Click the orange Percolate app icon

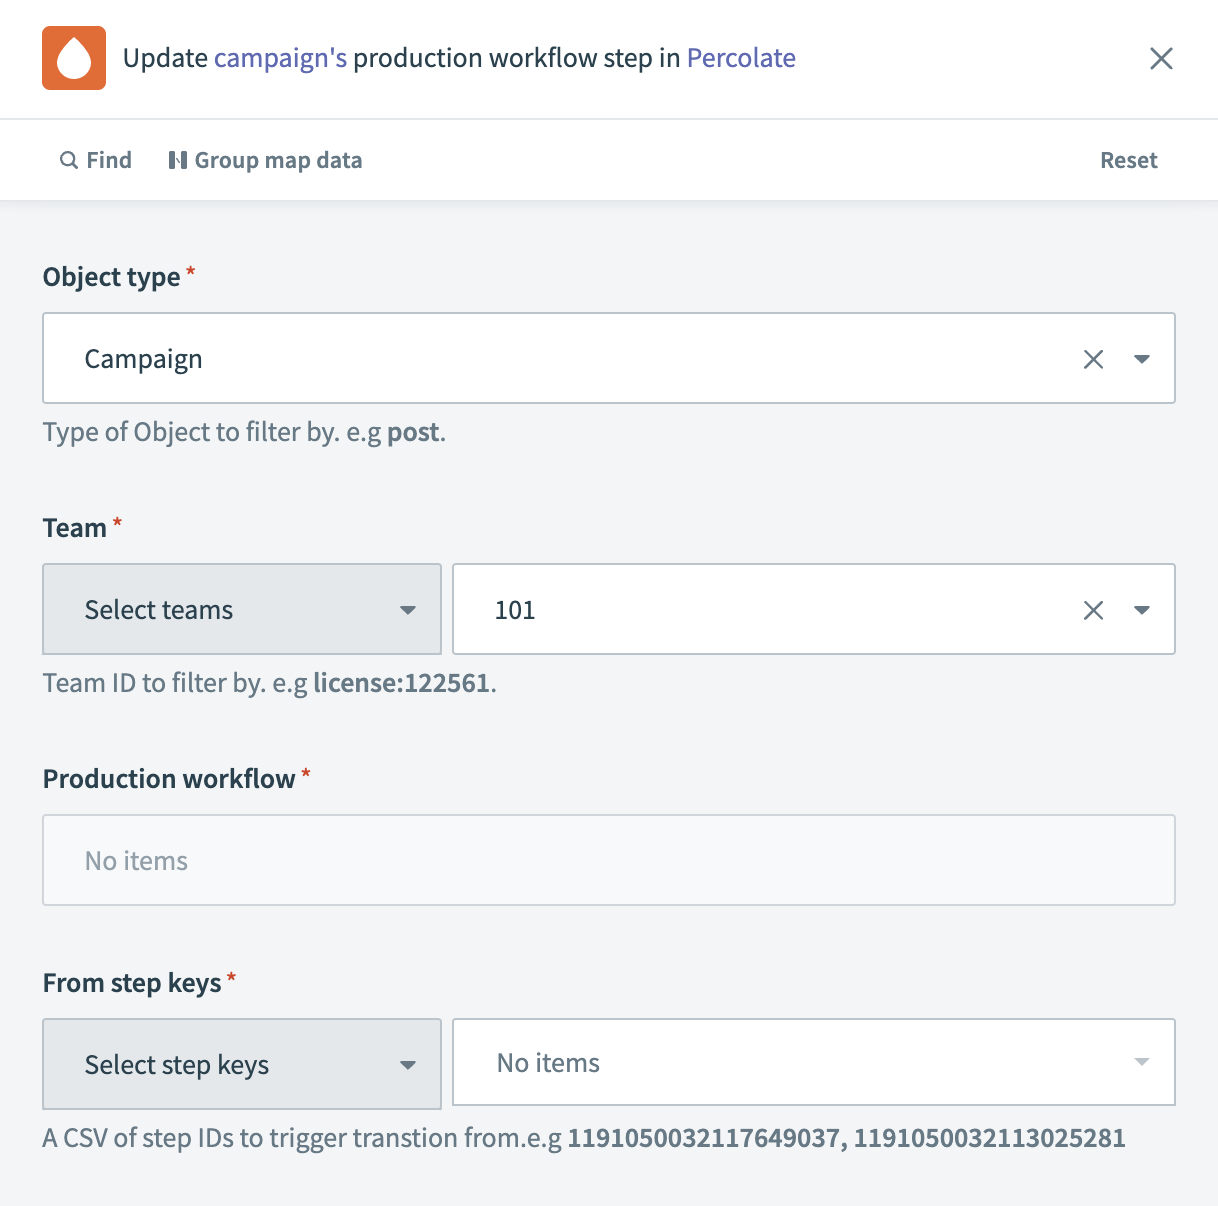(73, 58)
